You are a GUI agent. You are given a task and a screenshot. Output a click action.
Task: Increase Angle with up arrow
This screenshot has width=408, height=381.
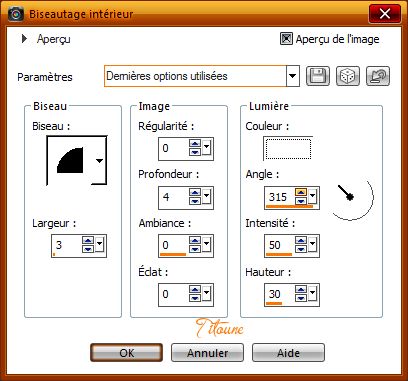[x=301, y=192]
